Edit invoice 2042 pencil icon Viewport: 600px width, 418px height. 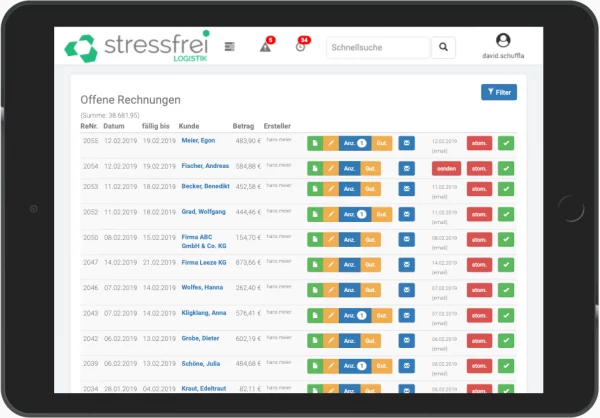(x=331, y=341)
